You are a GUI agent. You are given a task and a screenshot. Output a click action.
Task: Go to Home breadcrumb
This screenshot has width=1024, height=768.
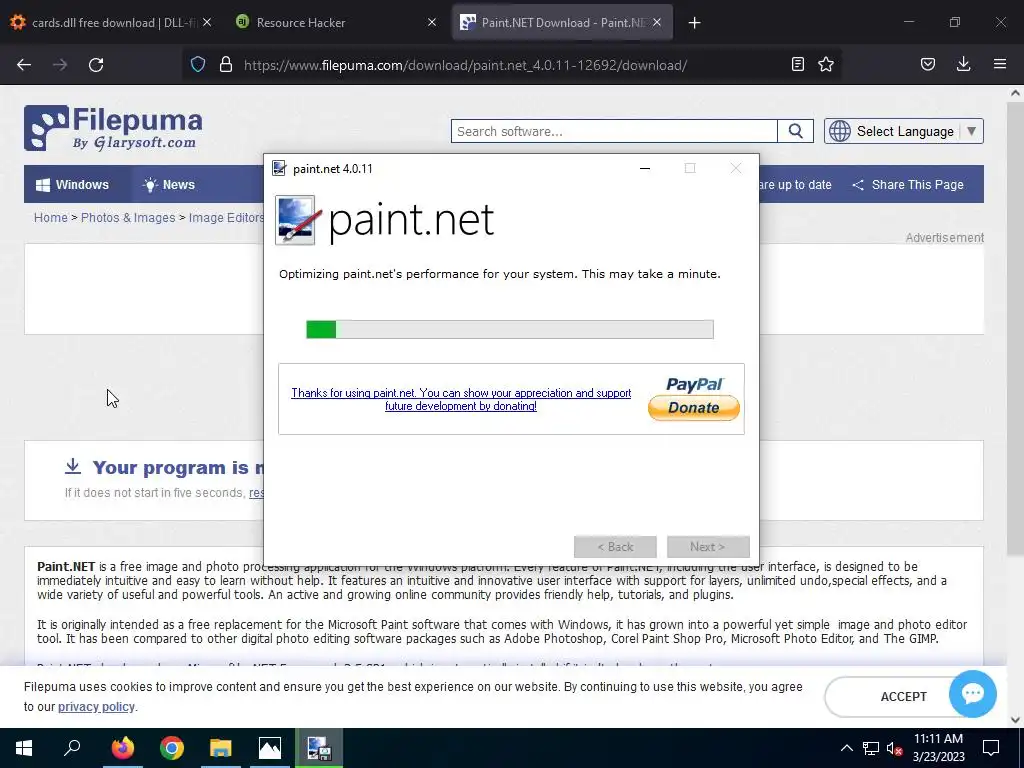[x=50, y=217]
